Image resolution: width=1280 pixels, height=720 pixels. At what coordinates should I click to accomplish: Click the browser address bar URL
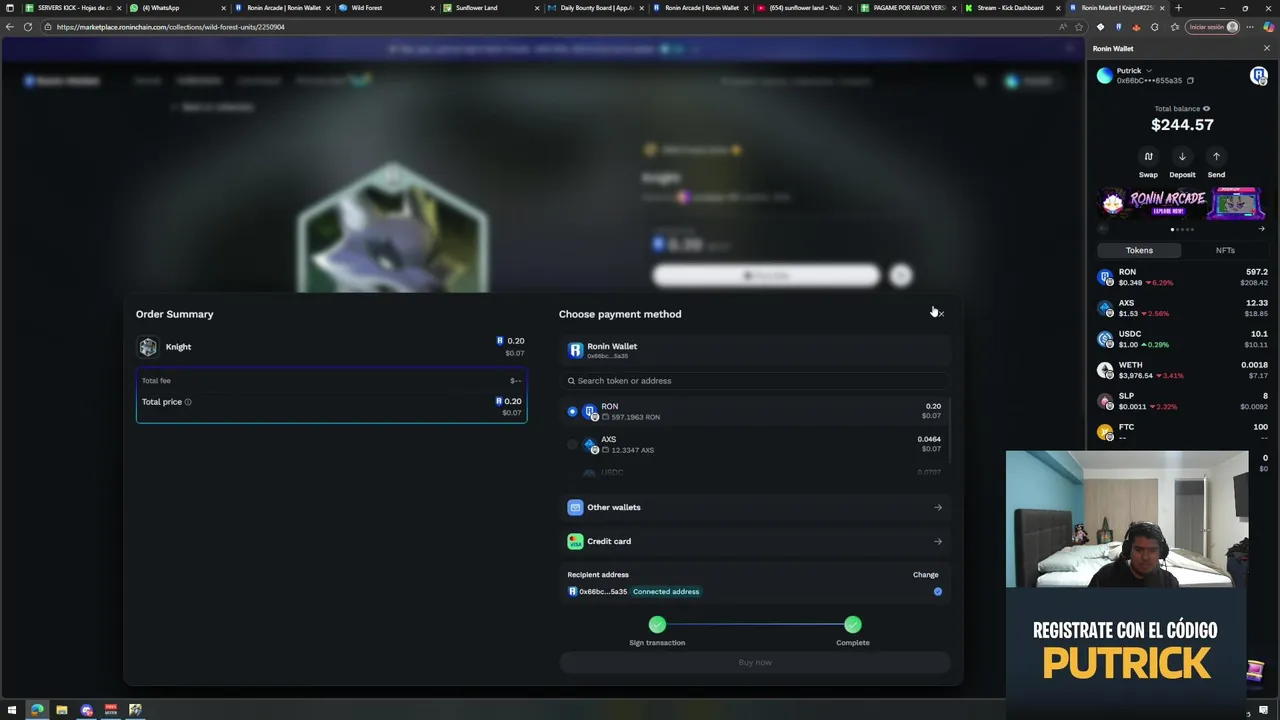(171, 27)
